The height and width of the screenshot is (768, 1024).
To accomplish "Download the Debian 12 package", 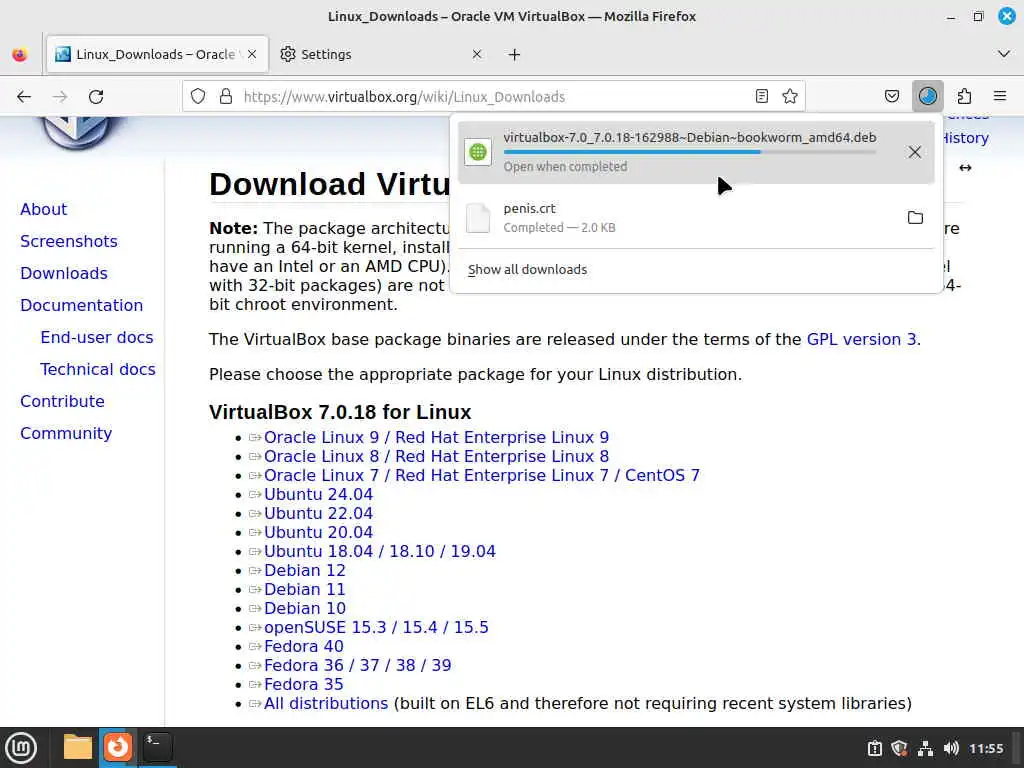I will coord(304,570).
